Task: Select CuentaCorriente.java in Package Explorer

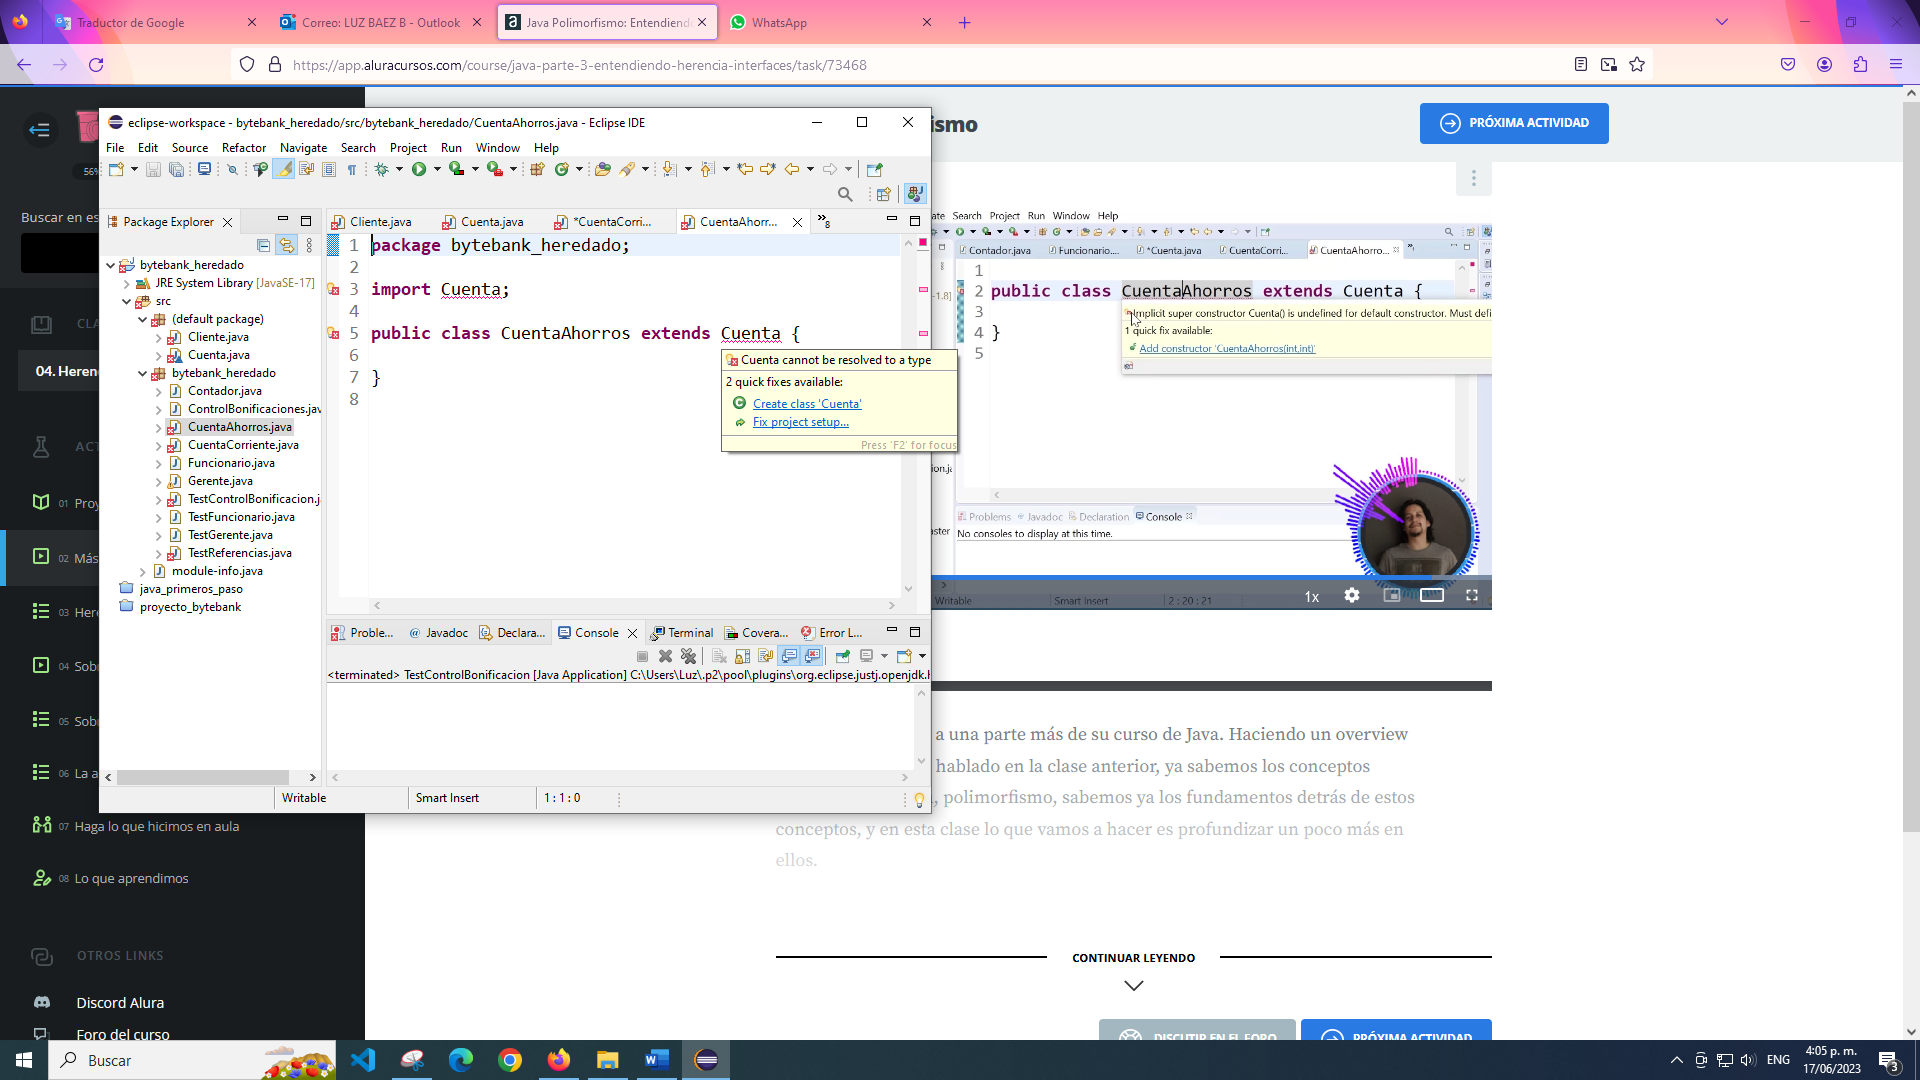Action: [243, 444]
